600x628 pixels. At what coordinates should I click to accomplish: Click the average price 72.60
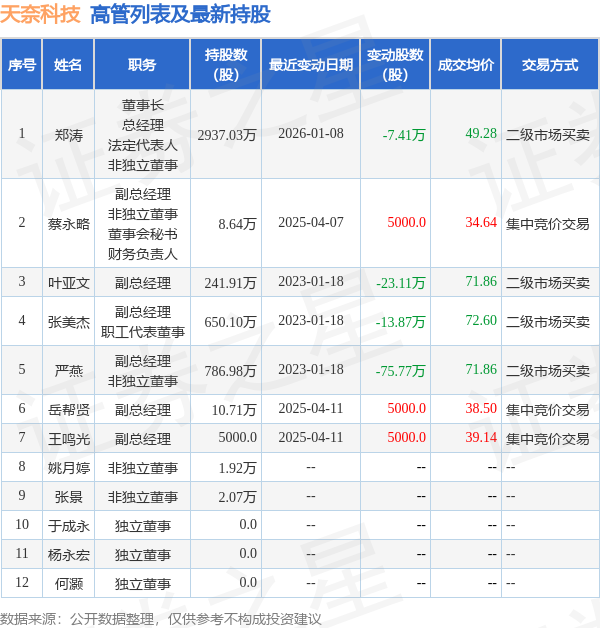tap(481, 320)
